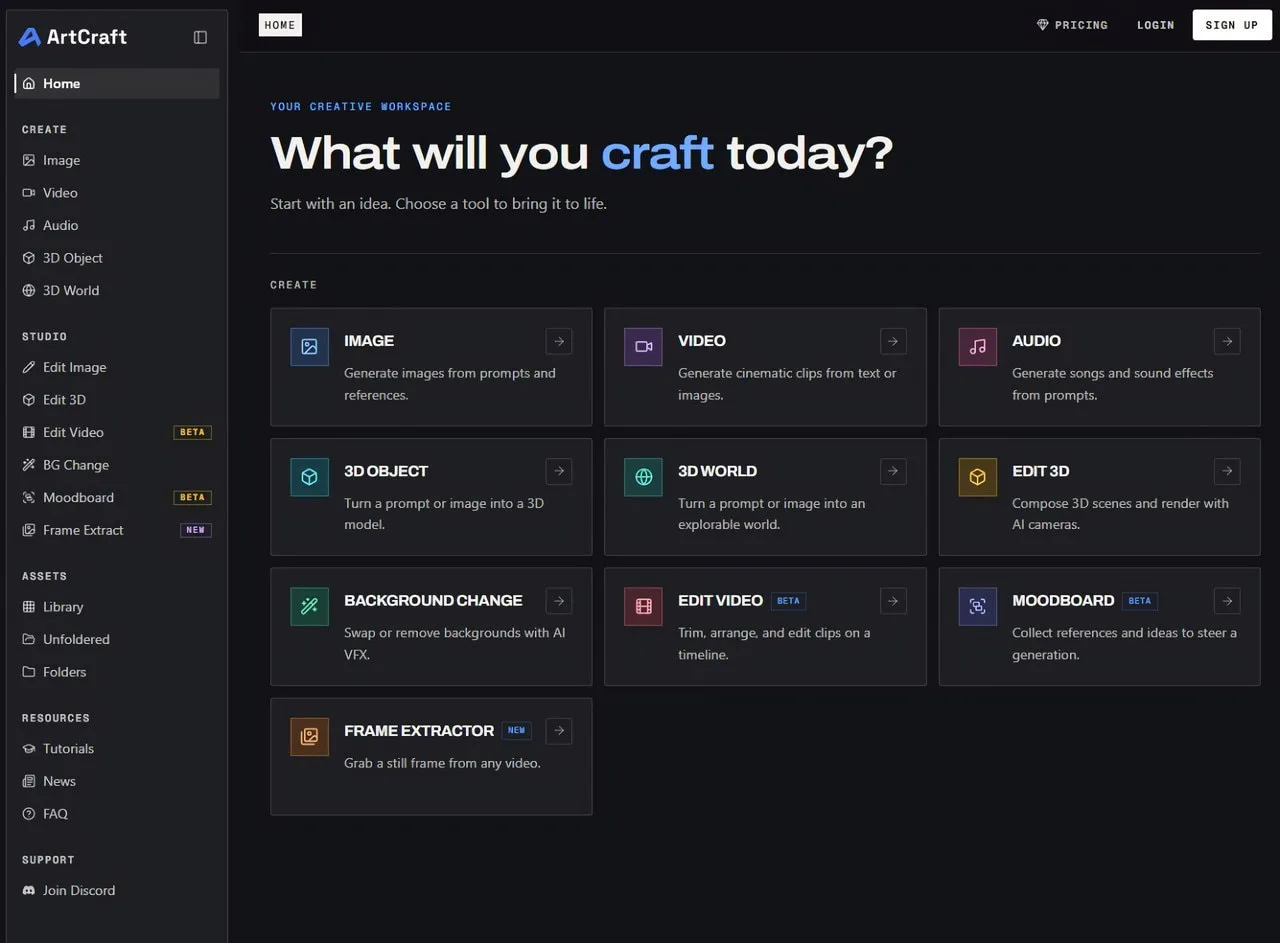
Task: Open the Image card's picture icon
Action: point(309,347)
